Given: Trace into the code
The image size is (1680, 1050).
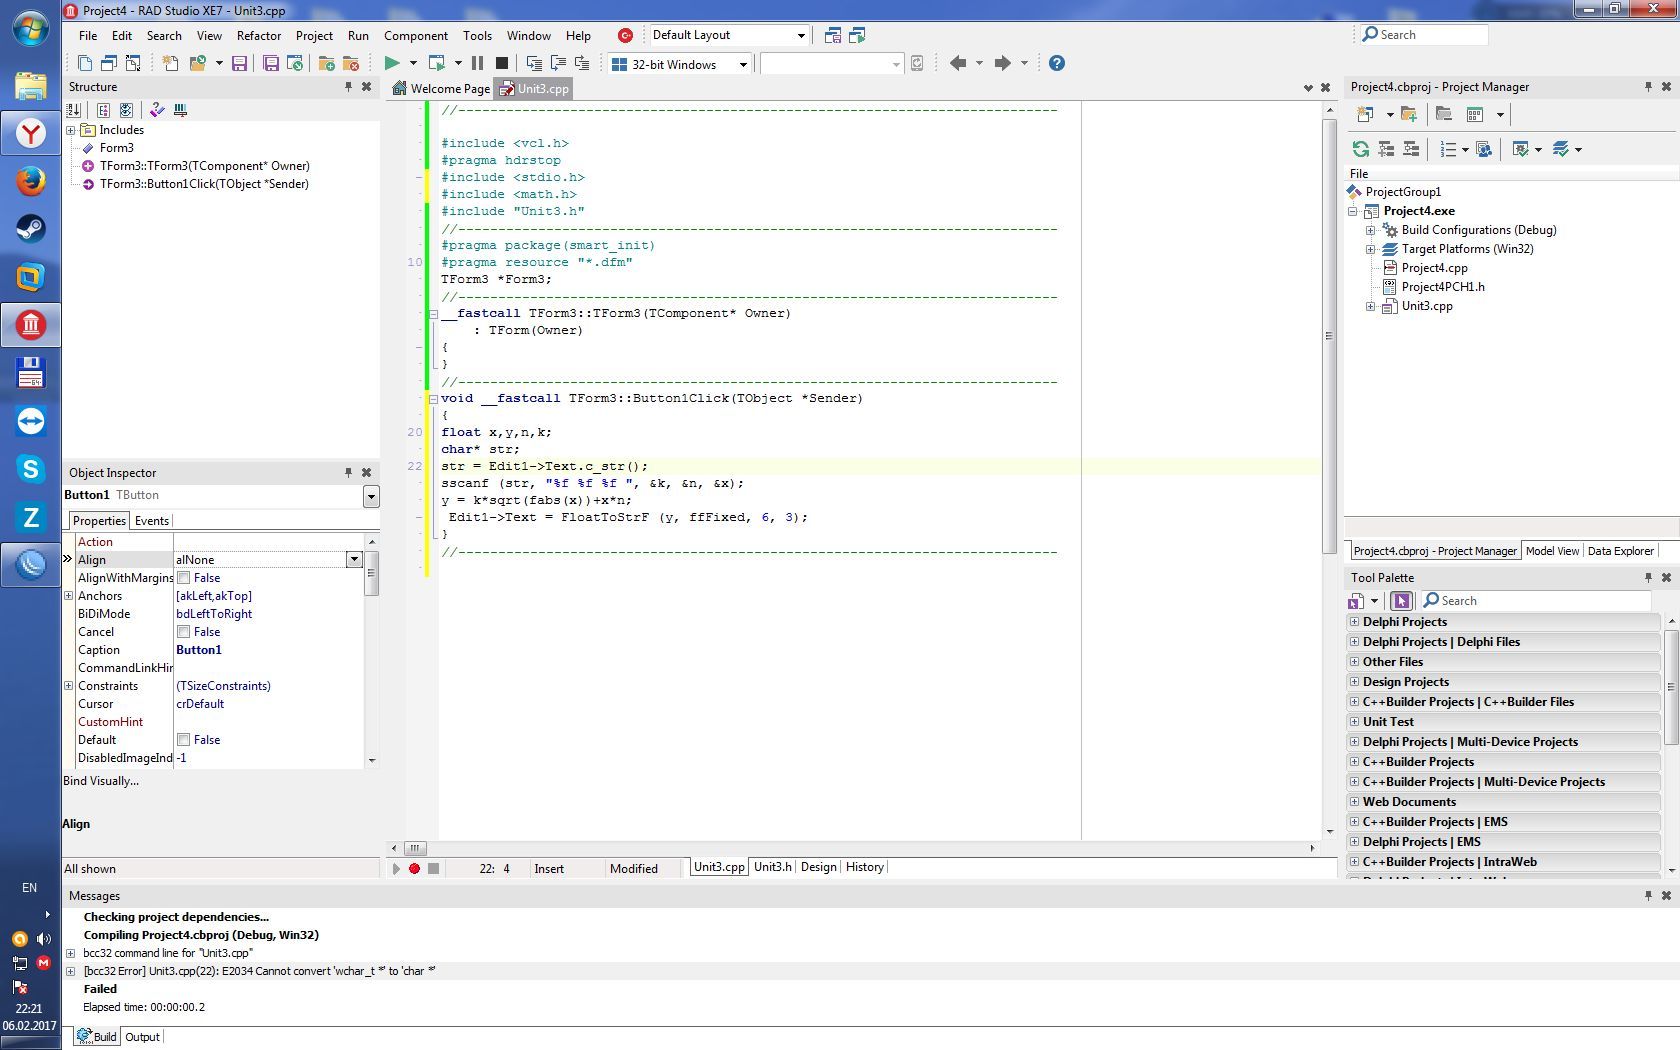Looking at the screenshot, I should point(534,63).
